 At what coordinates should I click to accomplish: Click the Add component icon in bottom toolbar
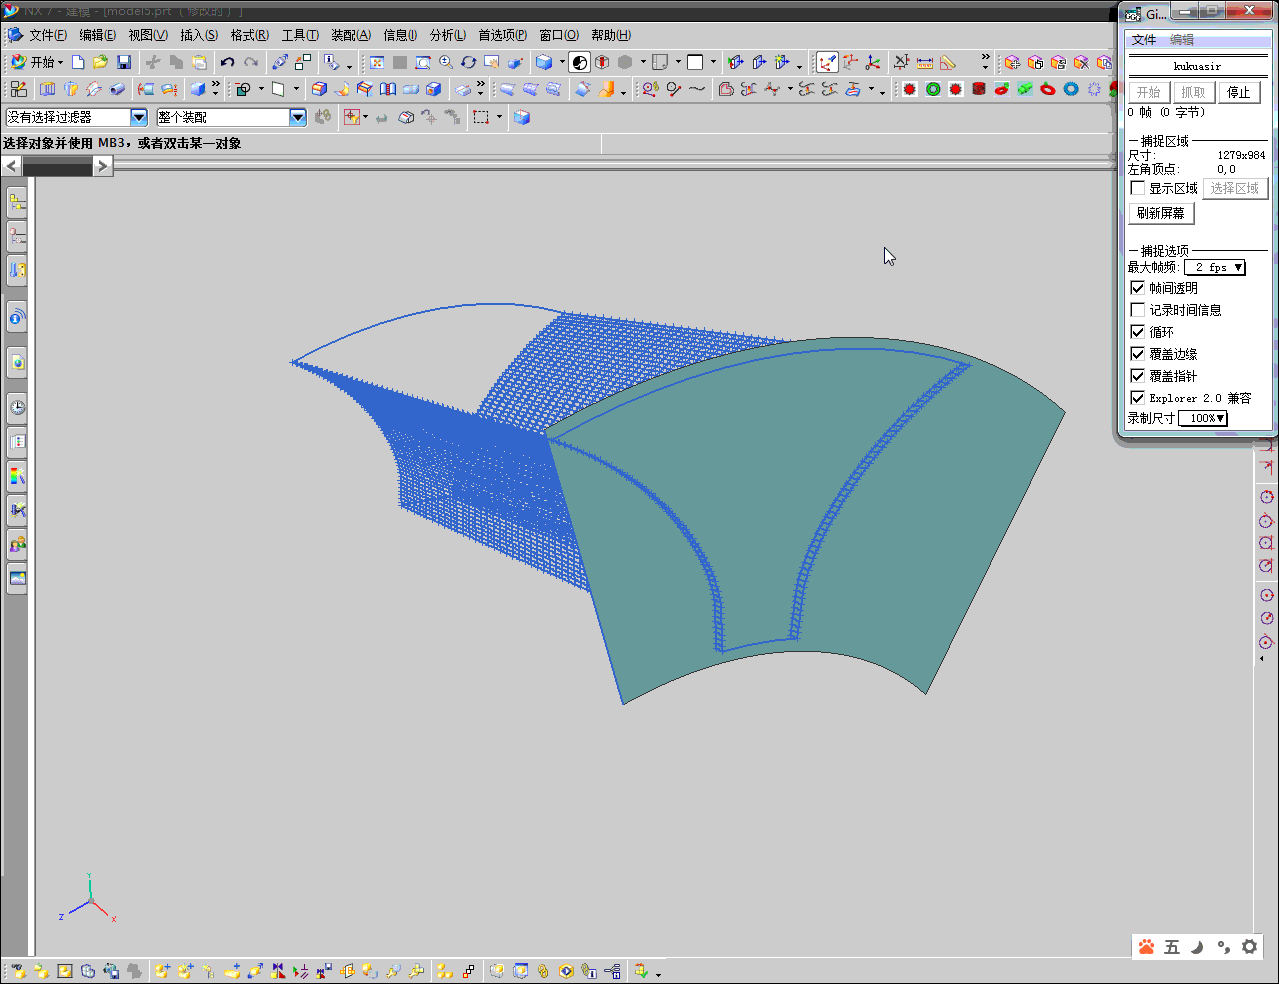pos(162,971)
